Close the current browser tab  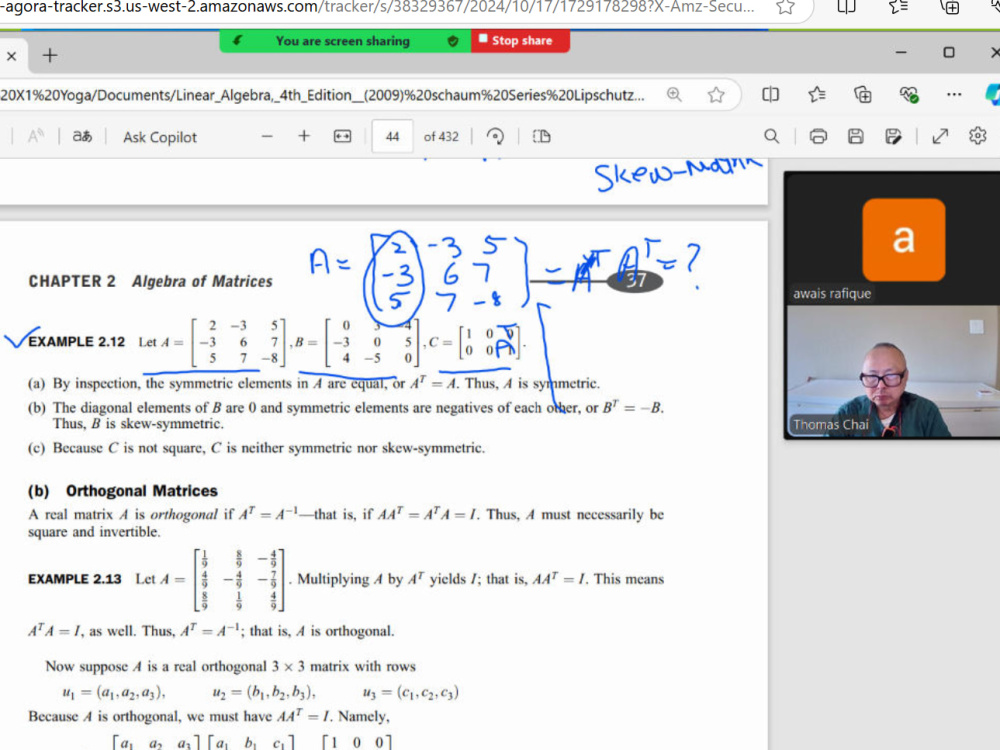(11, 56)
